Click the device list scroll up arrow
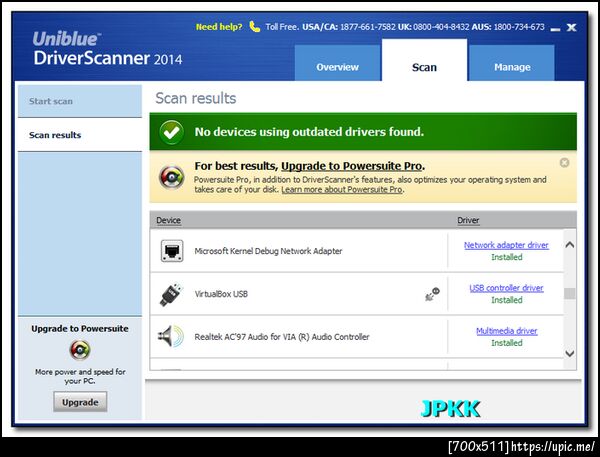 [x=570, y=245]
